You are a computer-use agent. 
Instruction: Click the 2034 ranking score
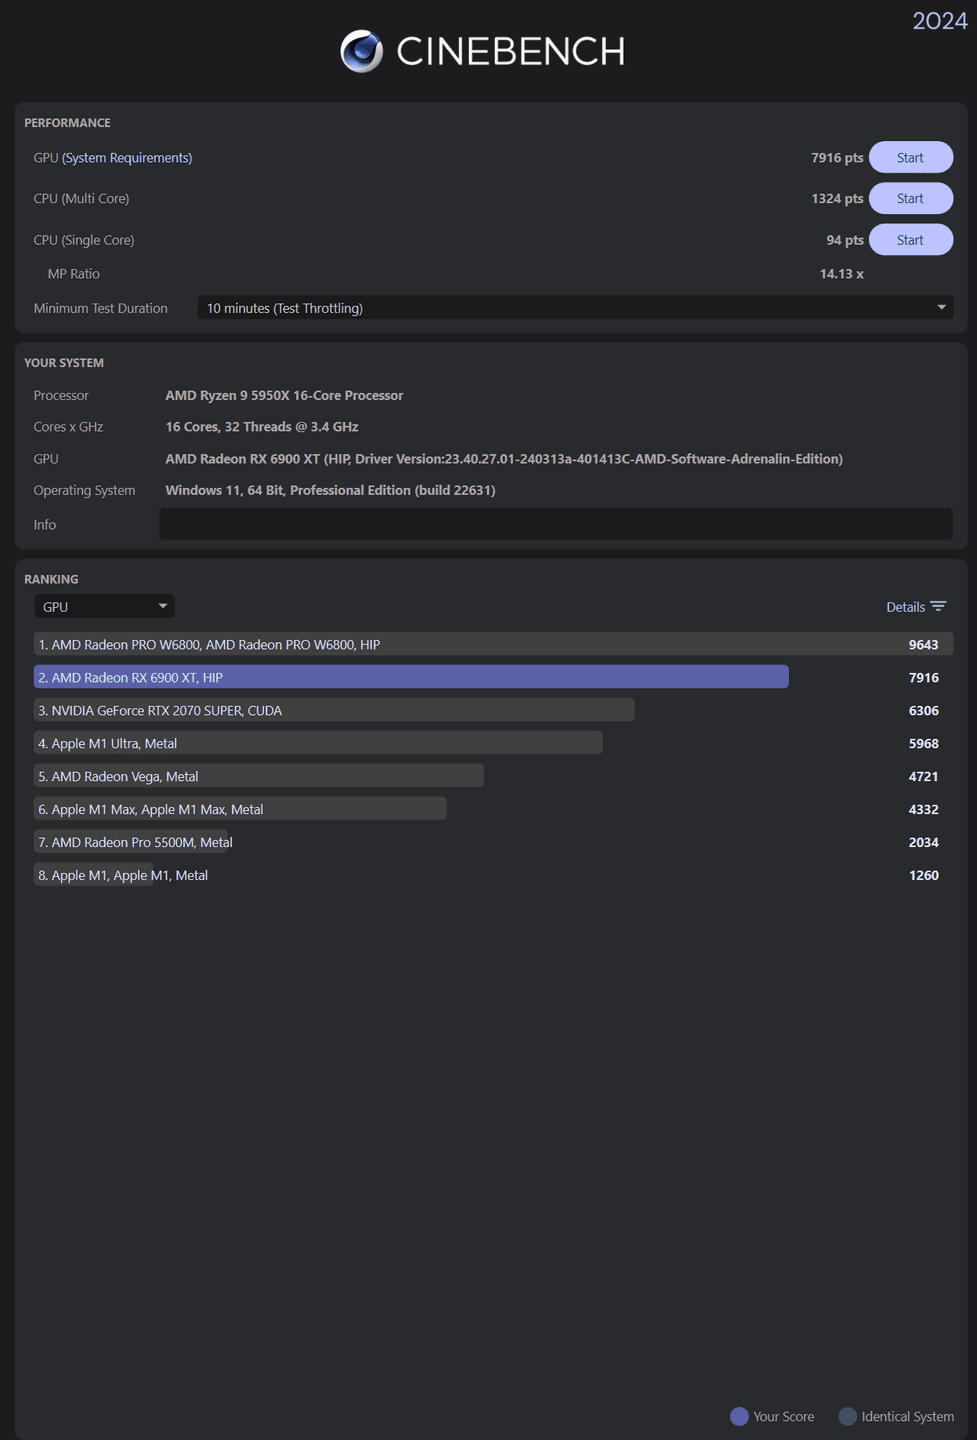[x=924, y=843]
